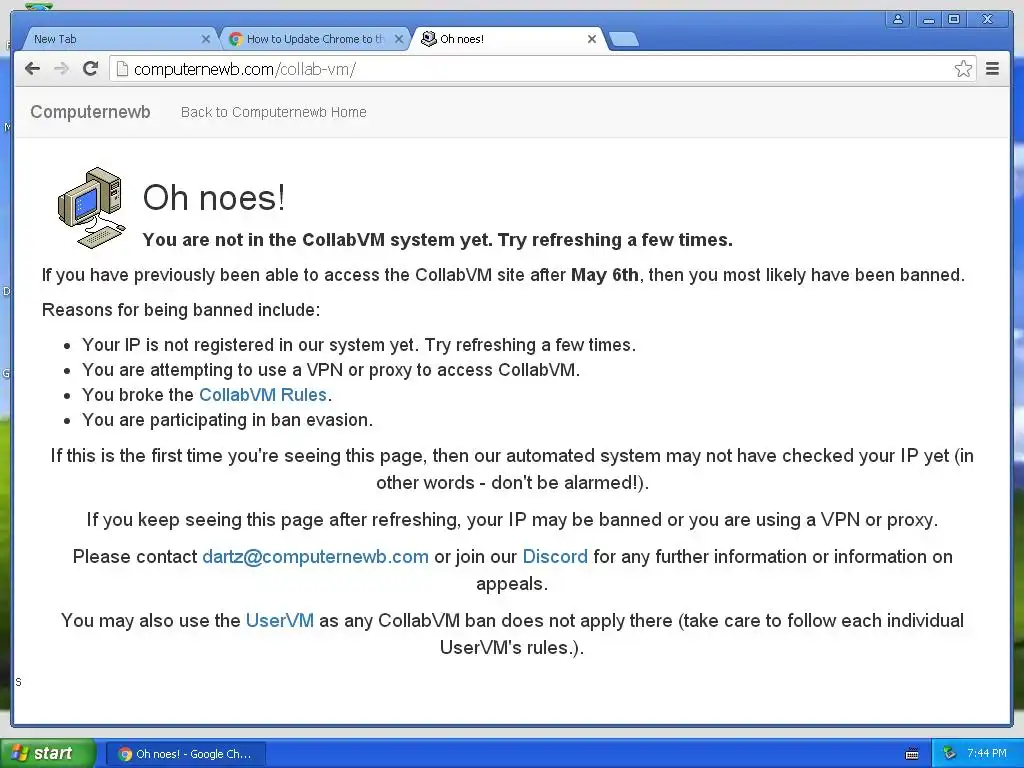This screenshot has width=1024, height=768.
Task: Click the 7:44 PM taskbar clock
Action: pos(987,754)
